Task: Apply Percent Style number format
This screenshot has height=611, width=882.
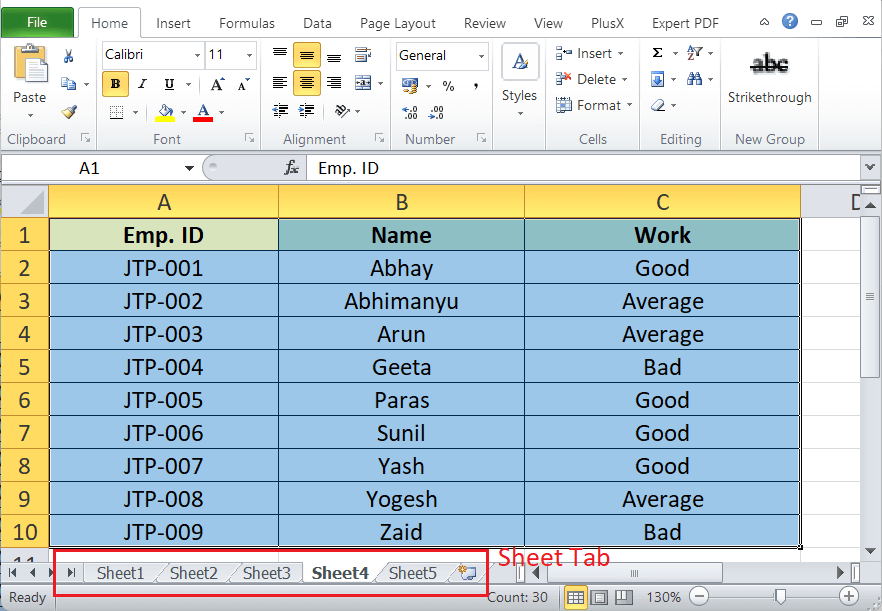Action: (449, 85)
